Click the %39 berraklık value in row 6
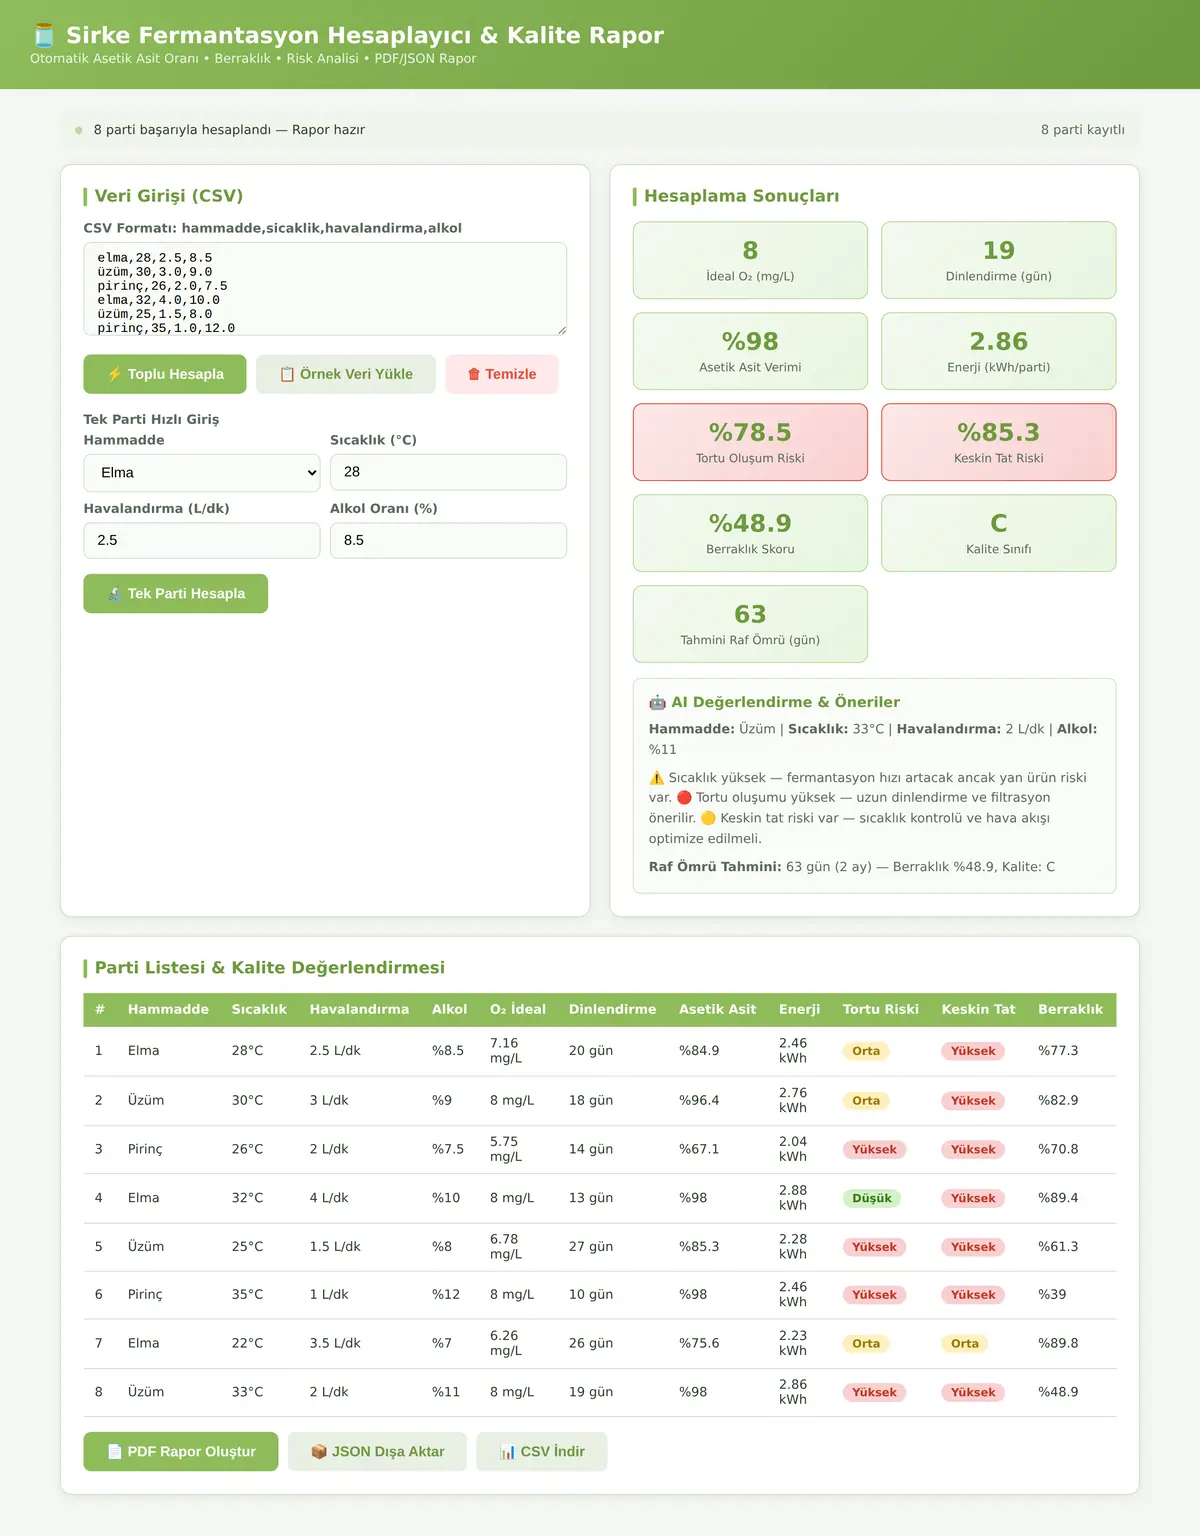The width and height of the screenshot is (1200, 1536). (x=1052, y=1294)
